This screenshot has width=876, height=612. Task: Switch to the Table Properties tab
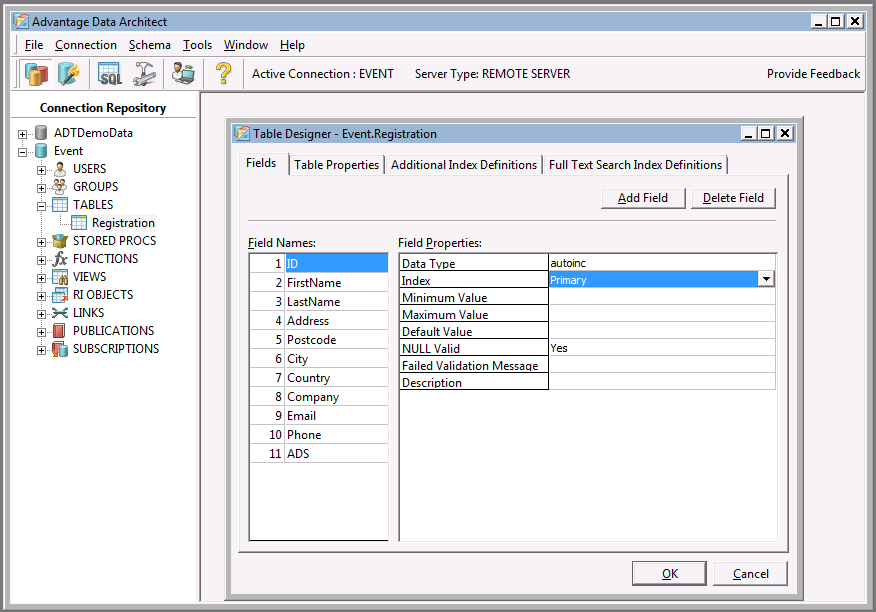(336, 164)
